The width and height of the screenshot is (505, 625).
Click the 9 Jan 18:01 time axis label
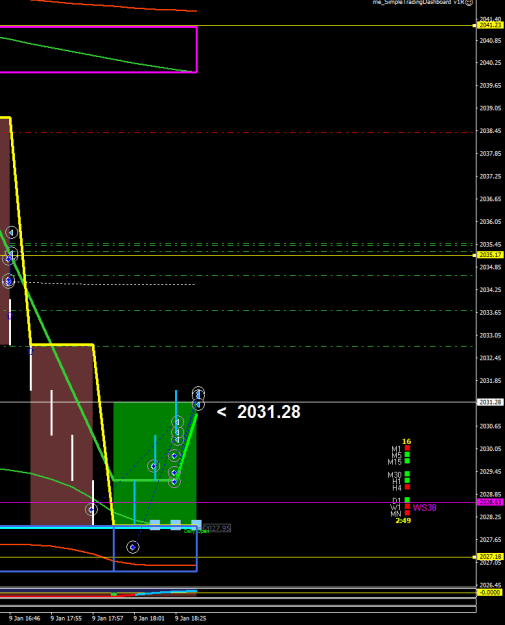(149, 618)
